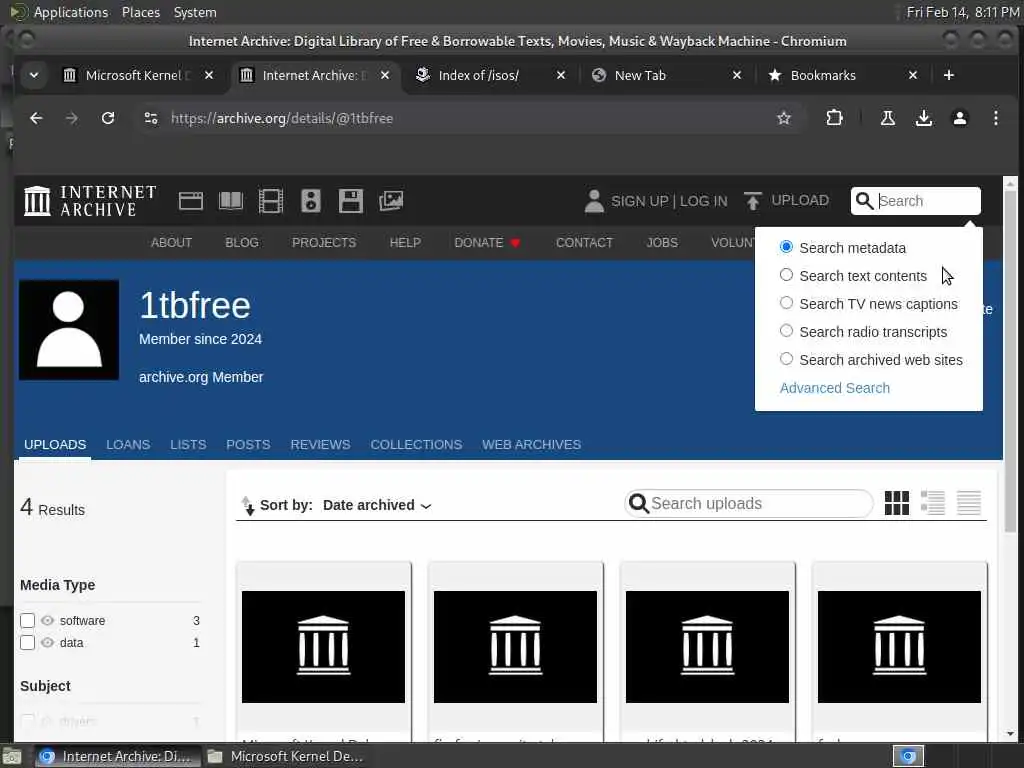Open the Advanced Search link
The height and width of the screenshot is (768, 1024).
pos(835,388)
